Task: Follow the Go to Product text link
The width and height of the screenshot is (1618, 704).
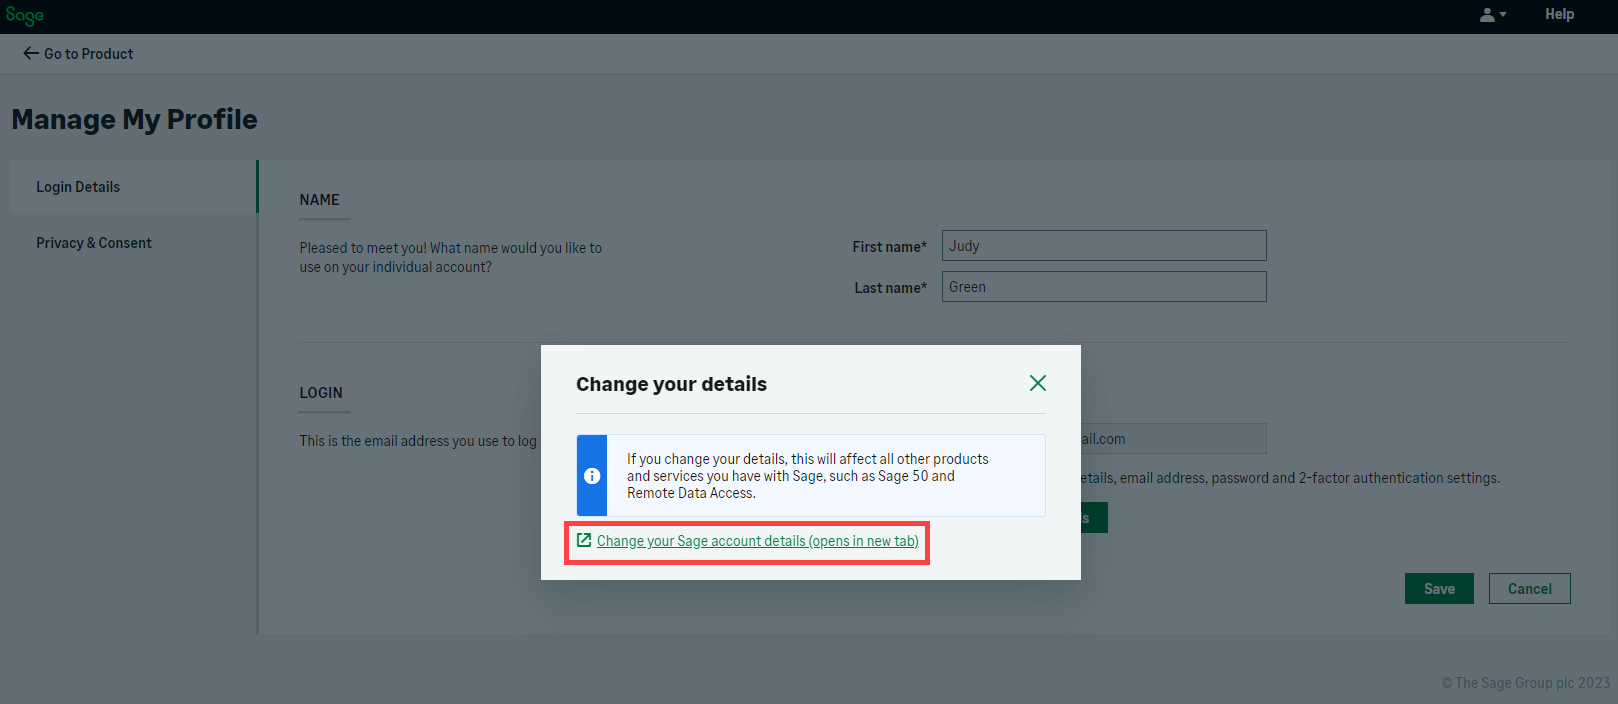Action: tap(88, 54)
